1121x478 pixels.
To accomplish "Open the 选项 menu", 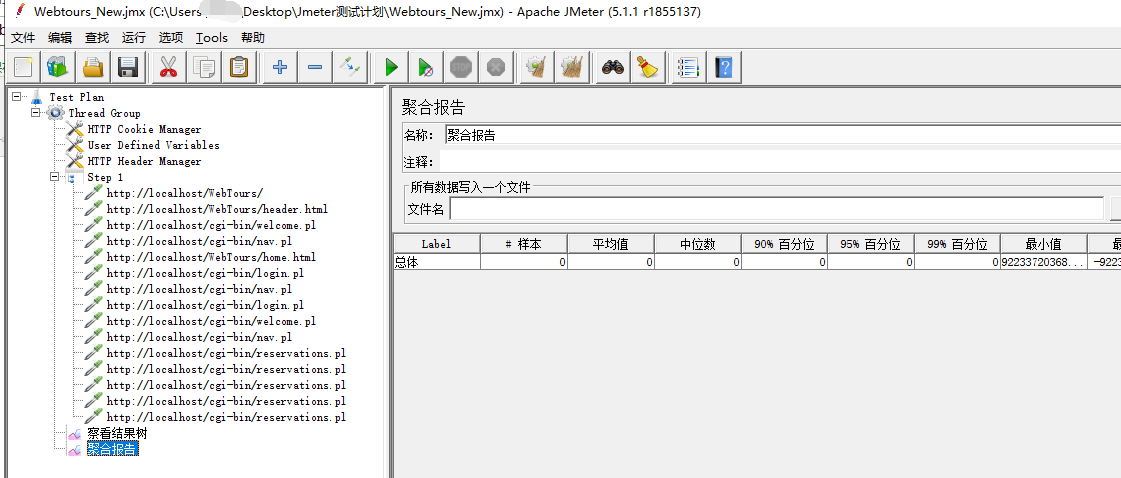I will (x=171, y=38).
